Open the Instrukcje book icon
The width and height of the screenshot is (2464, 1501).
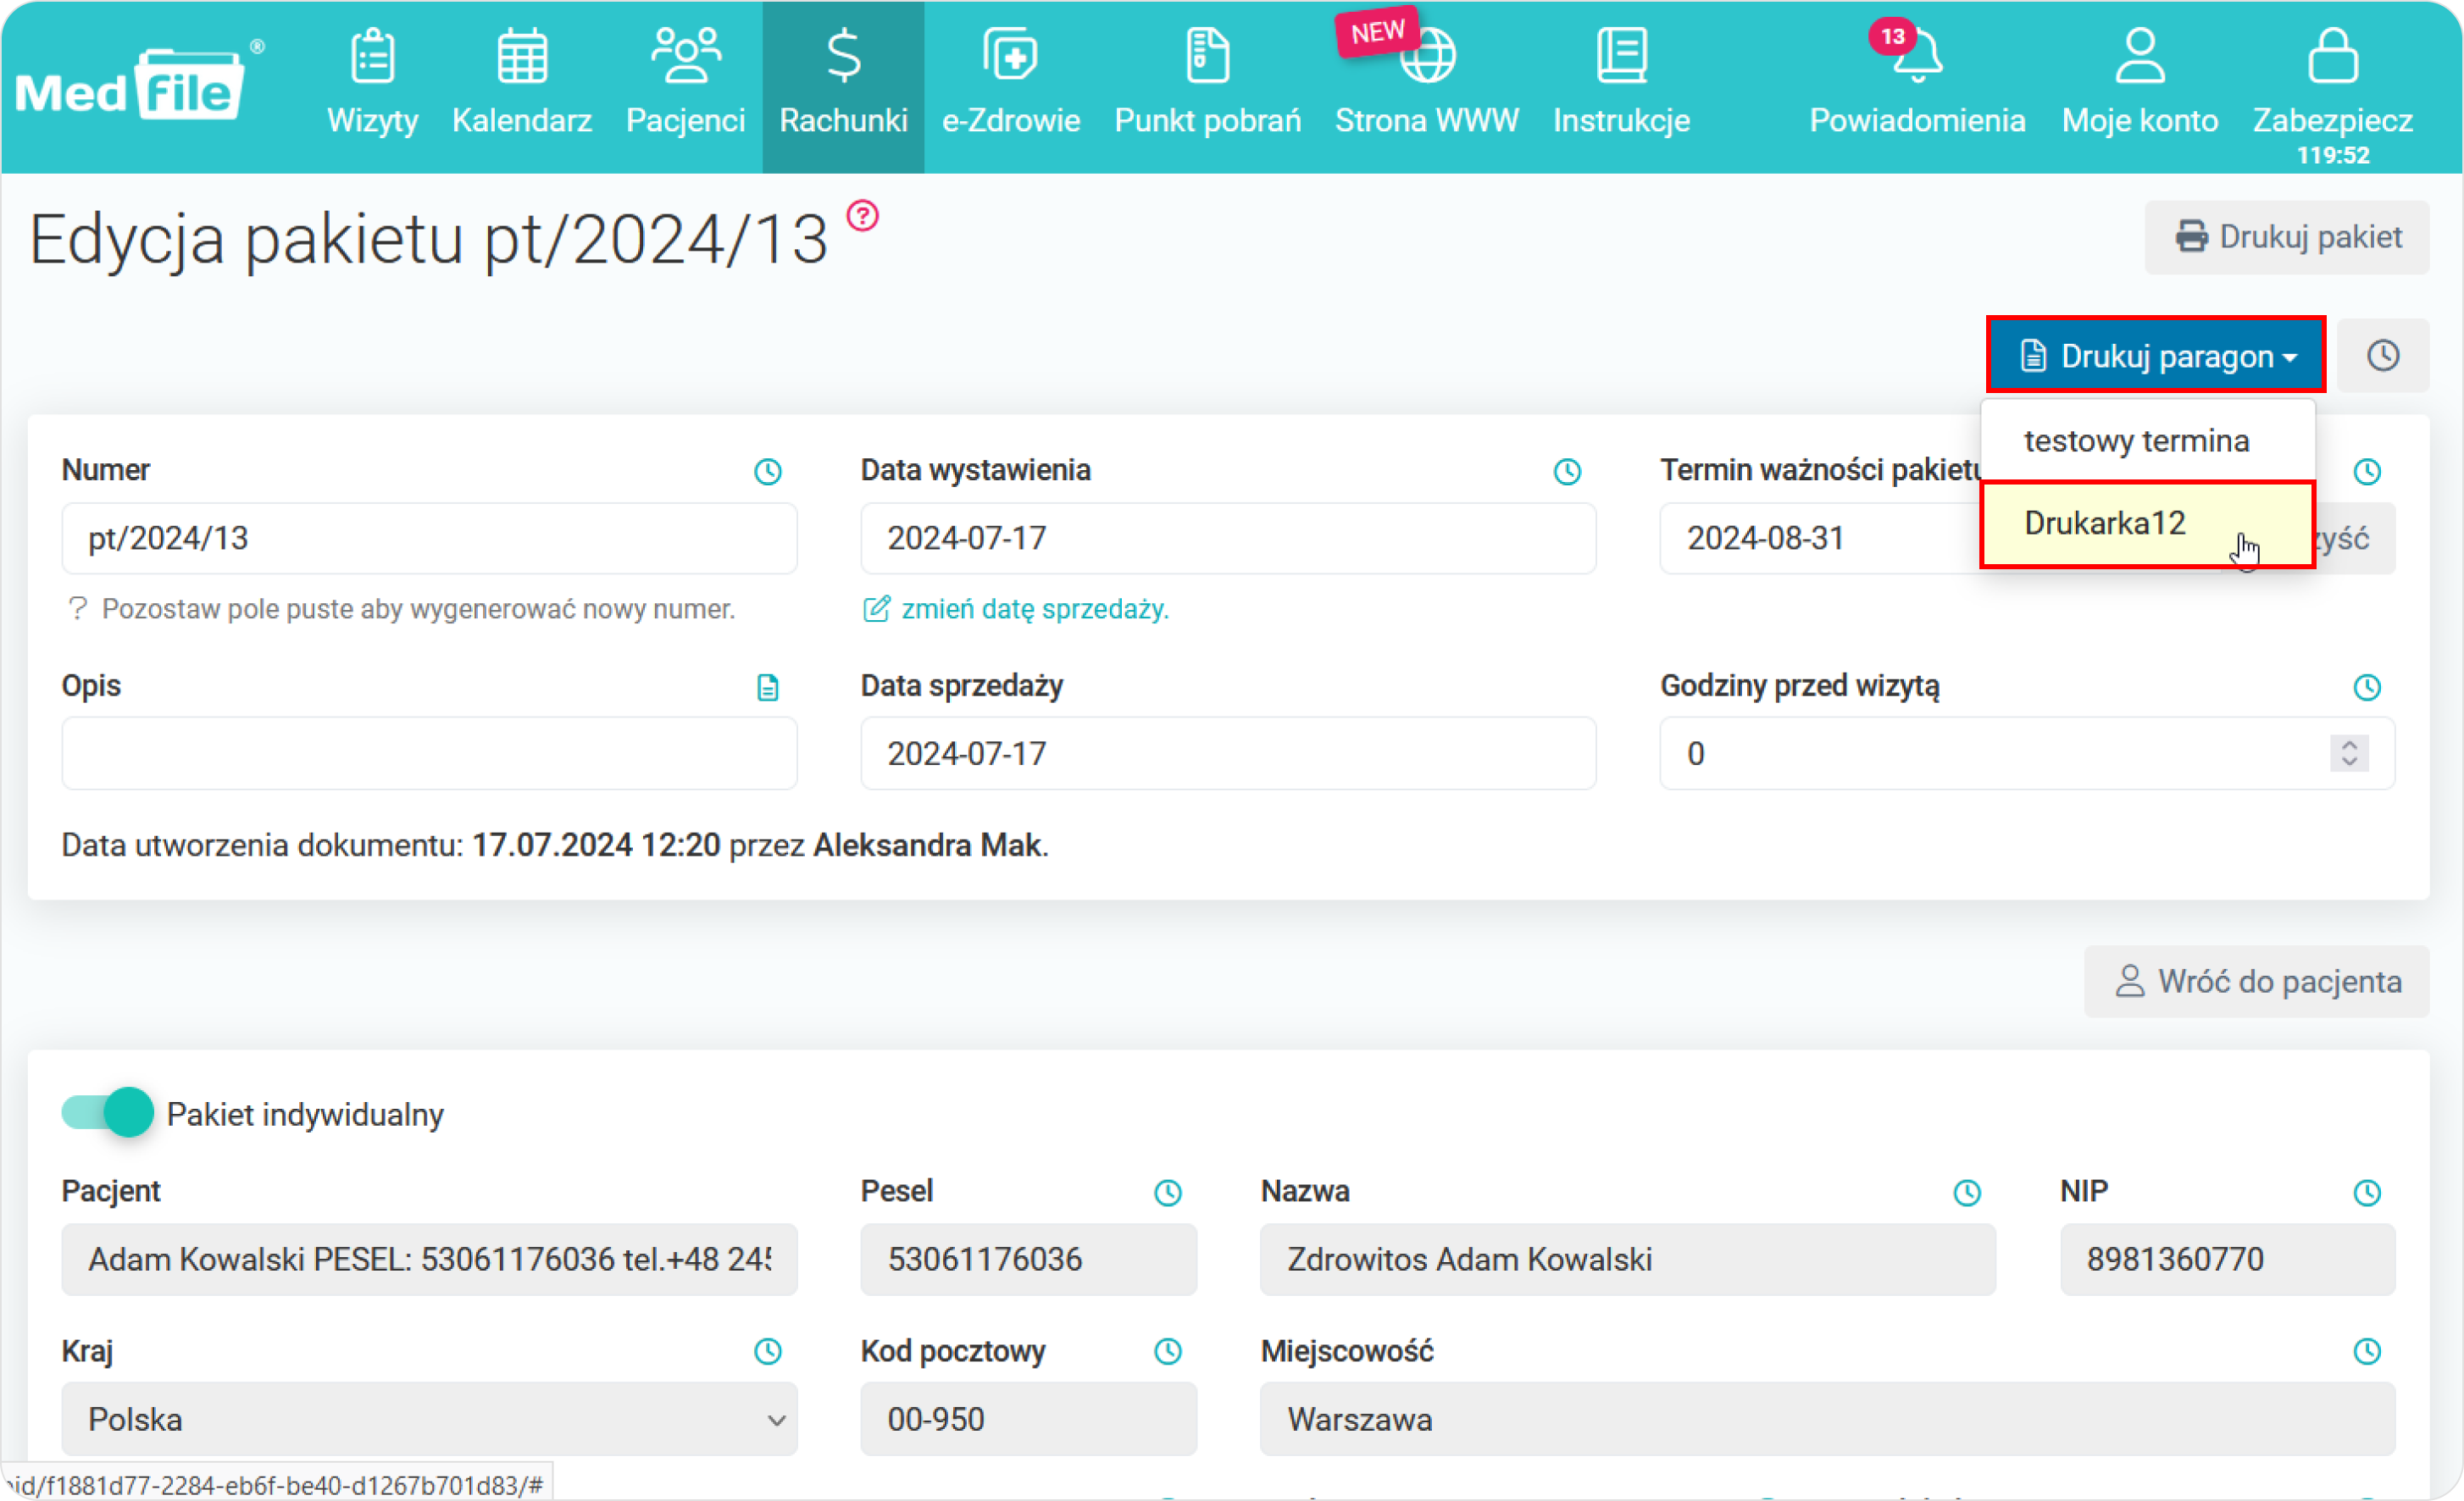click(x=1621, y=55)
